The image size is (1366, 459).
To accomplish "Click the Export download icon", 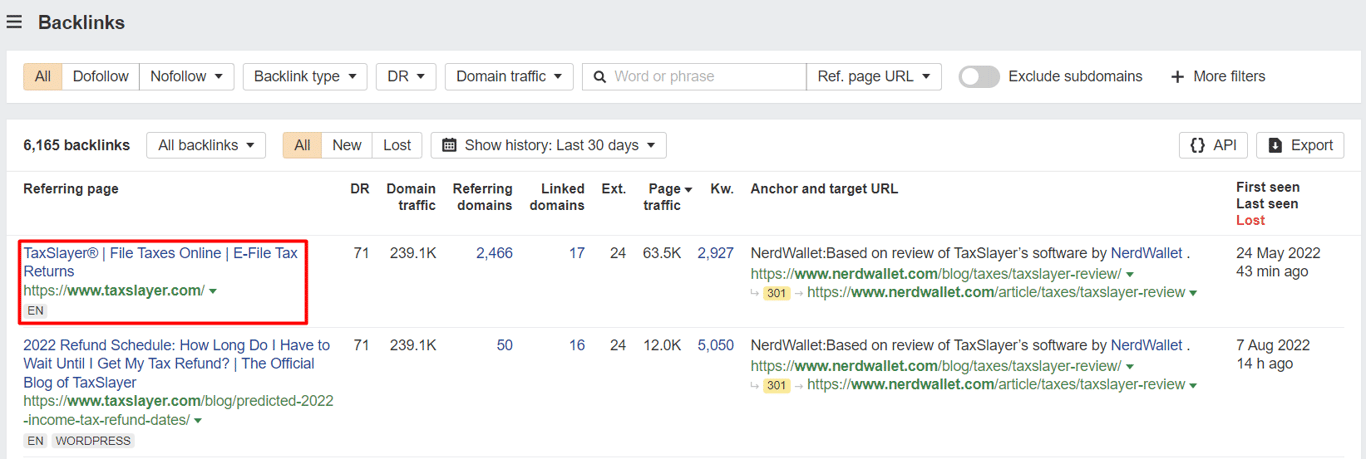I will click(1275, 146).
